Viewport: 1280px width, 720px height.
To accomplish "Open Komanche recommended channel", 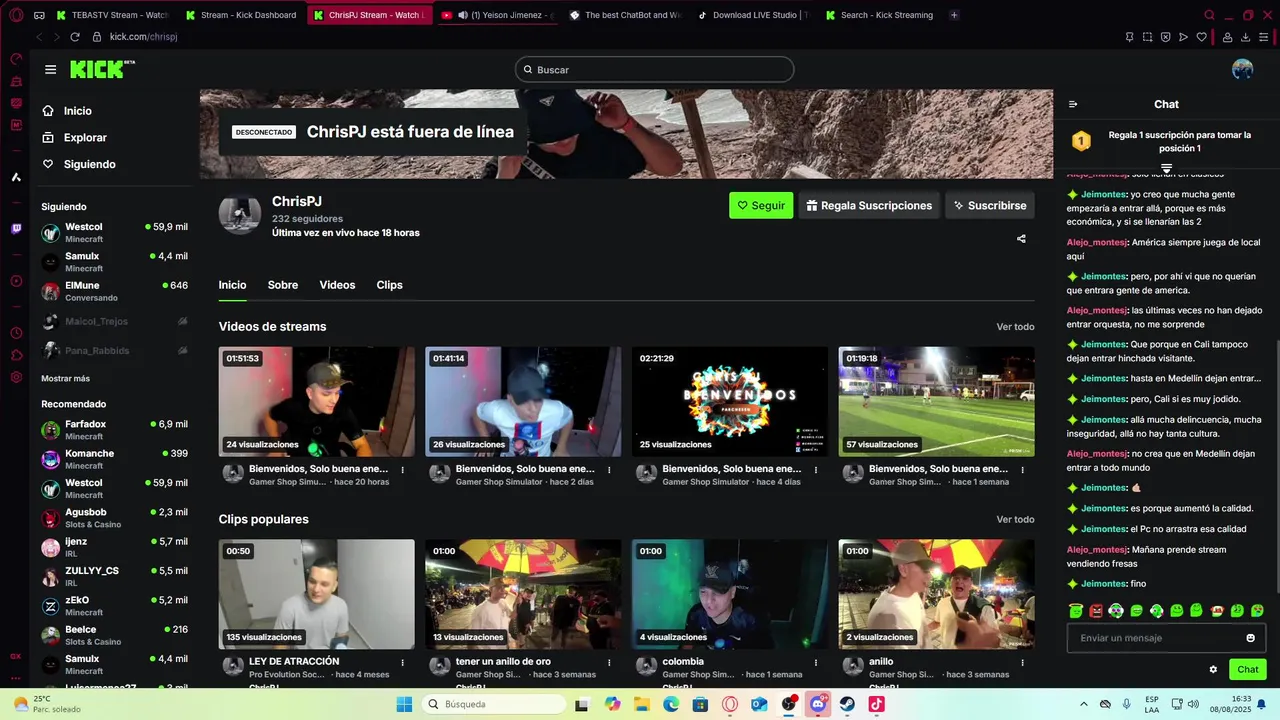I will click(115, 459).
